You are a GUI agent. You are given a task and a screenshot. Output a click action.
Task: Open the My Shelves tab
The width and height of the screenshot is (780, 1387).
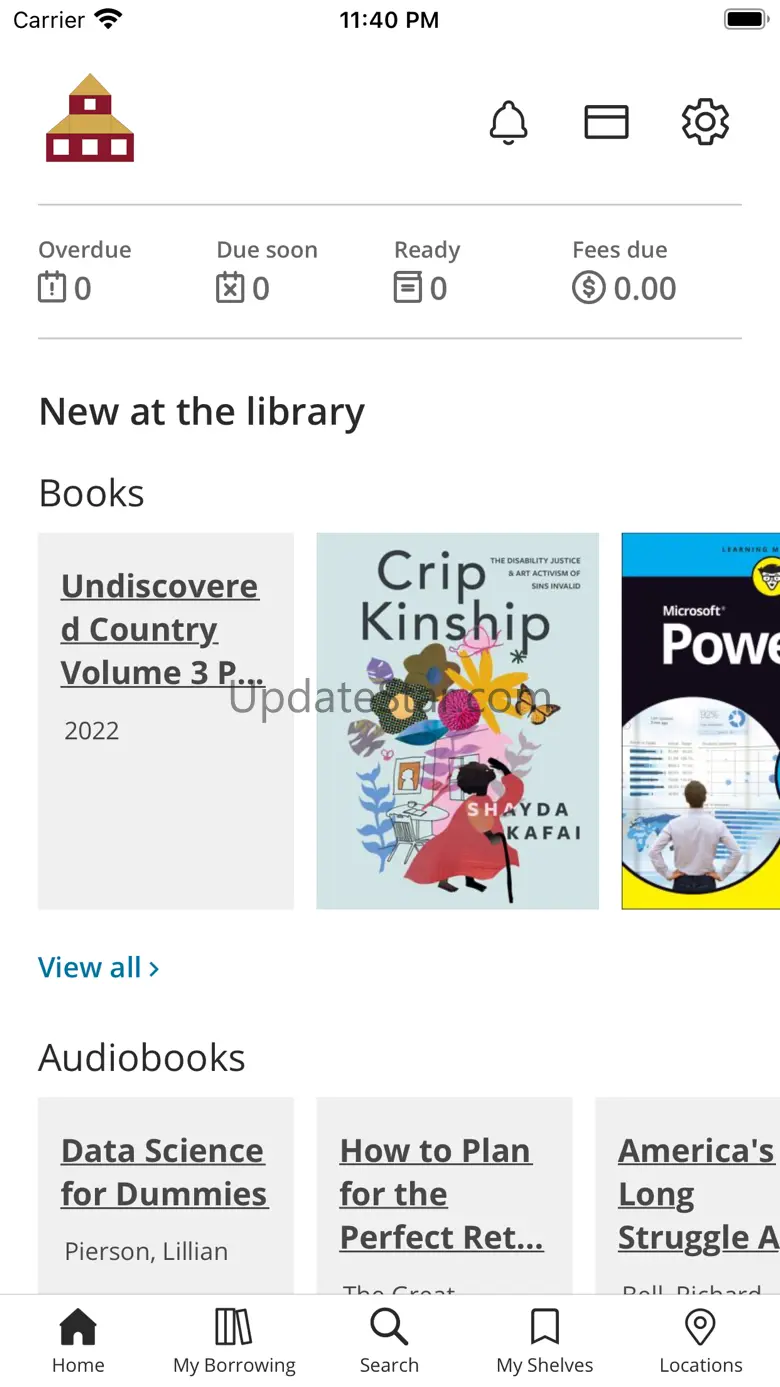point(545,1342)
